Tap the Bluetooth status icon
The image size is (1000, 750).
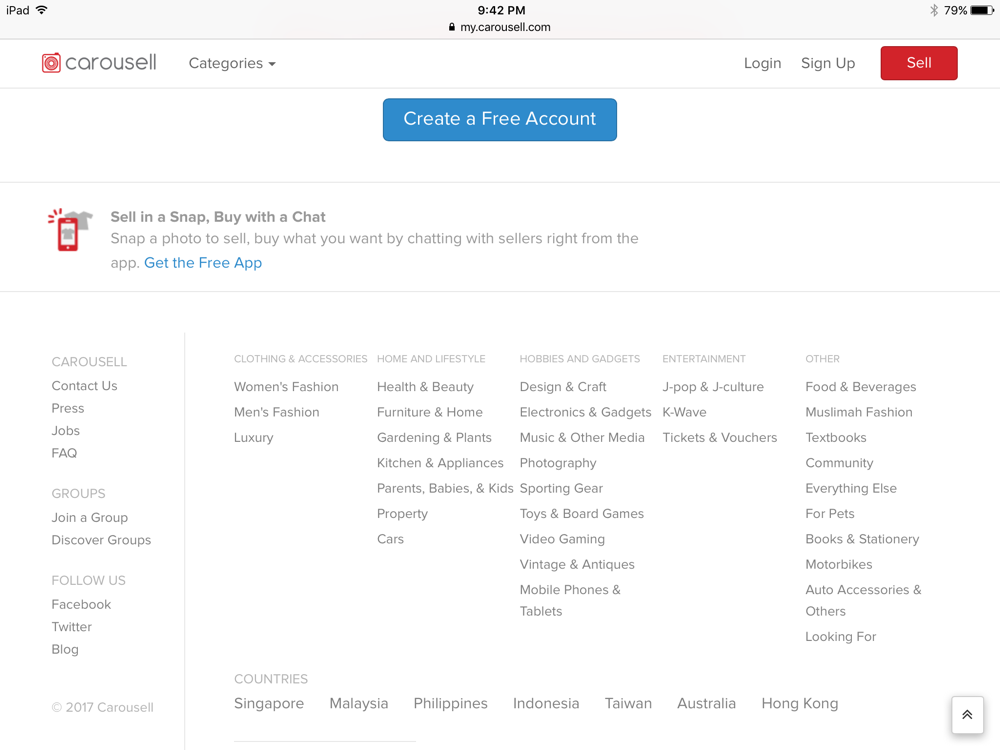(x=934, y=10)
